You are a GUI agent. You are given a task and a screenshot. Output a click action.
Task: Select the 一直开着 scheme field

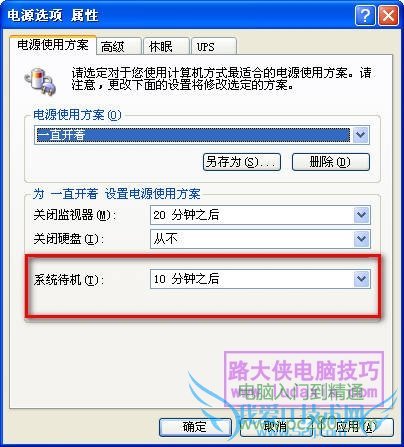(x=193, y=135)
